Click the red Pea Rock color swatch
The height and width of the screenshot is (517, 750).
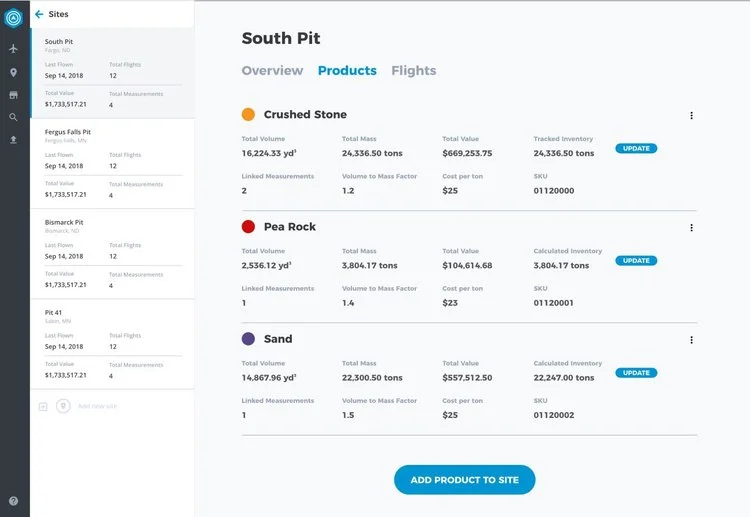point(248,227)
